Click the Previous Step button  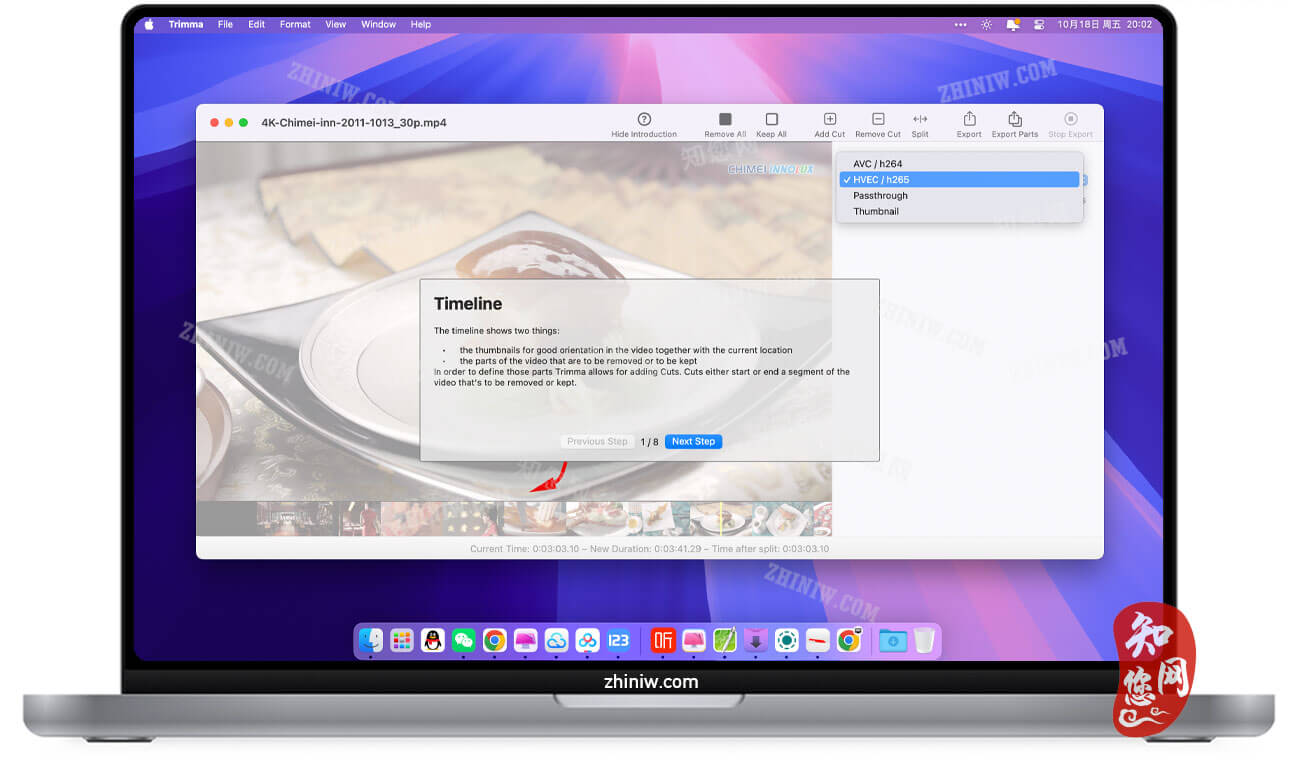pyautogui.click(x=597, y=442)
